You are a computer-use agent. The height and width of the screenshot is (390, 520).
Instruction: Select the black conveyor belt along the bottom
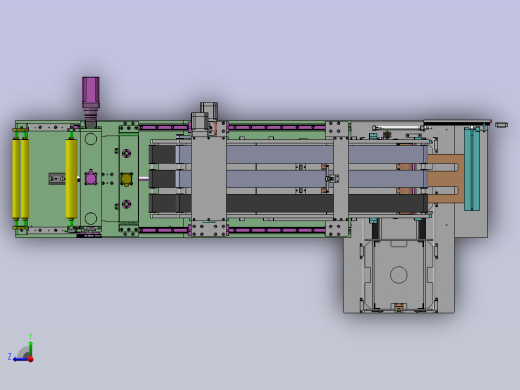click(x=289, y=203)
